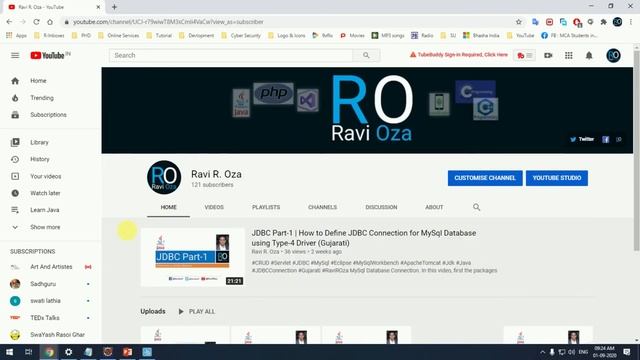Click the Twitter link on channel banner

(582, 139)
